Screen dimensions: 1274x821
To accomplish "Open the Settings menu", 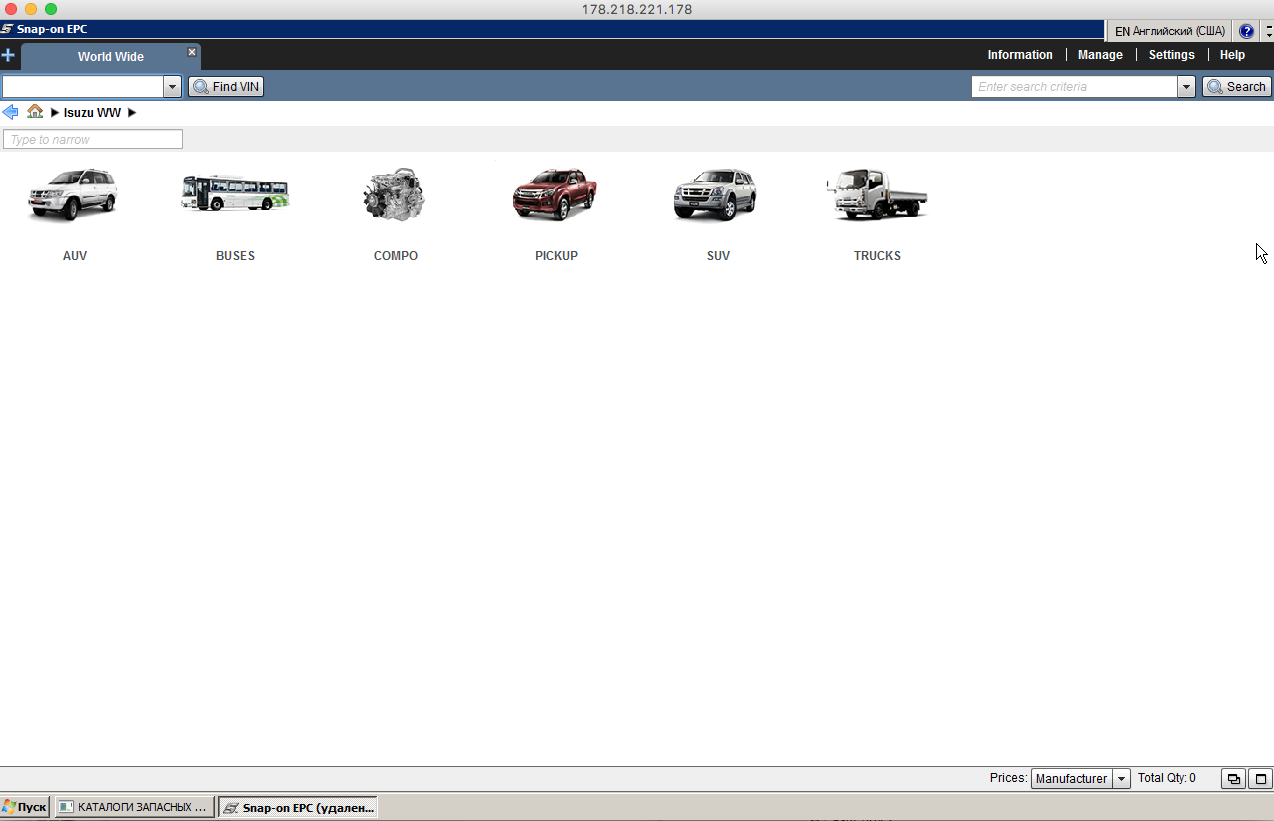I will coord(1171,55).
